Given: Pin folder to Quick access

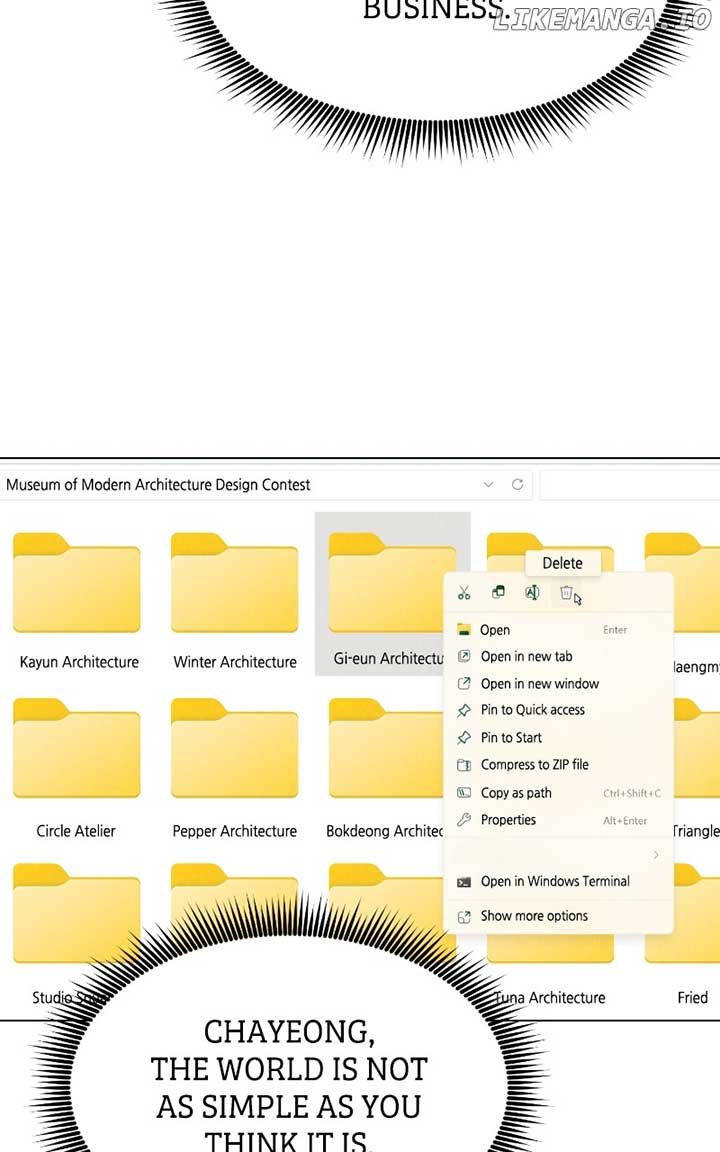Looking at the screenshot, I should [532, 710].
